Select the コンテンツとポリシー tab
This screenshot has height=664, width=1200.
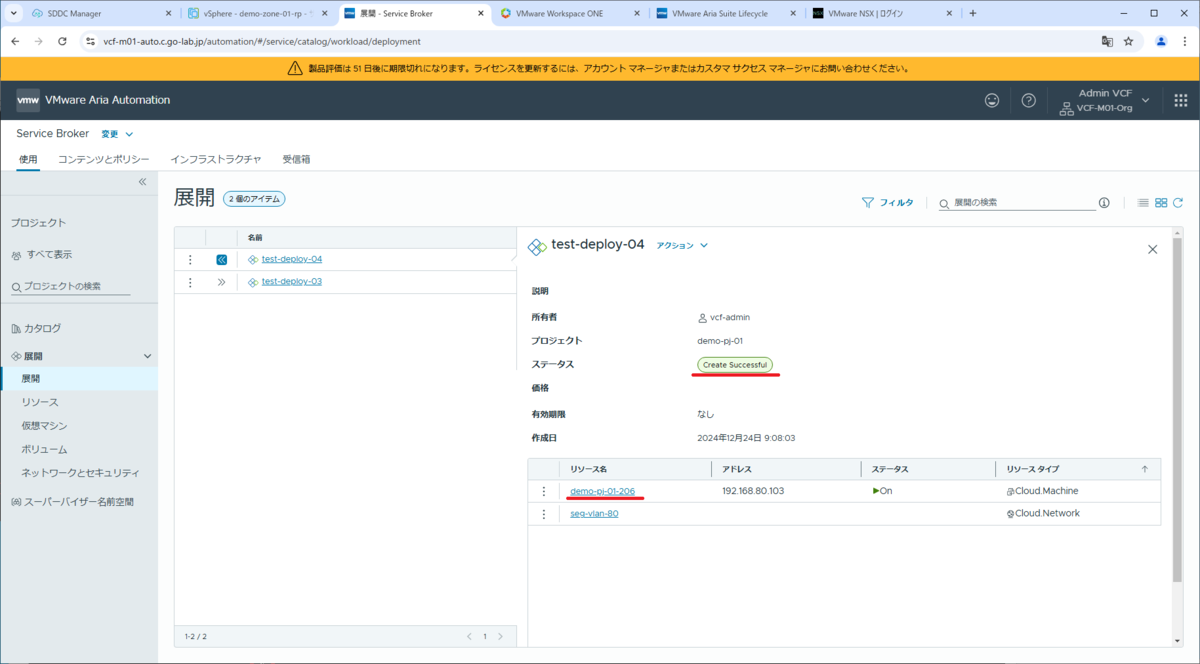point(104,159)
